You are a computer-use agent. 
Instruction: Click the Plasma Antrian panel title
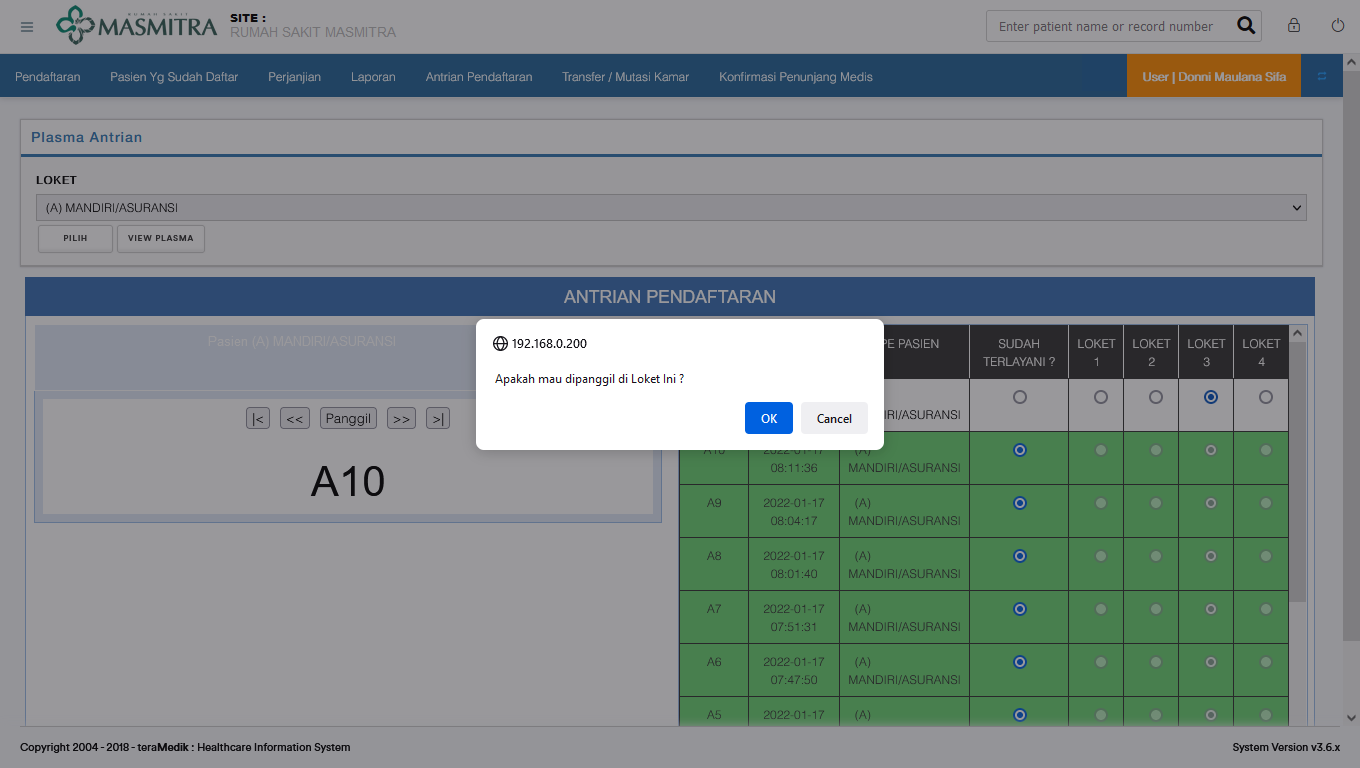point(86,137)
